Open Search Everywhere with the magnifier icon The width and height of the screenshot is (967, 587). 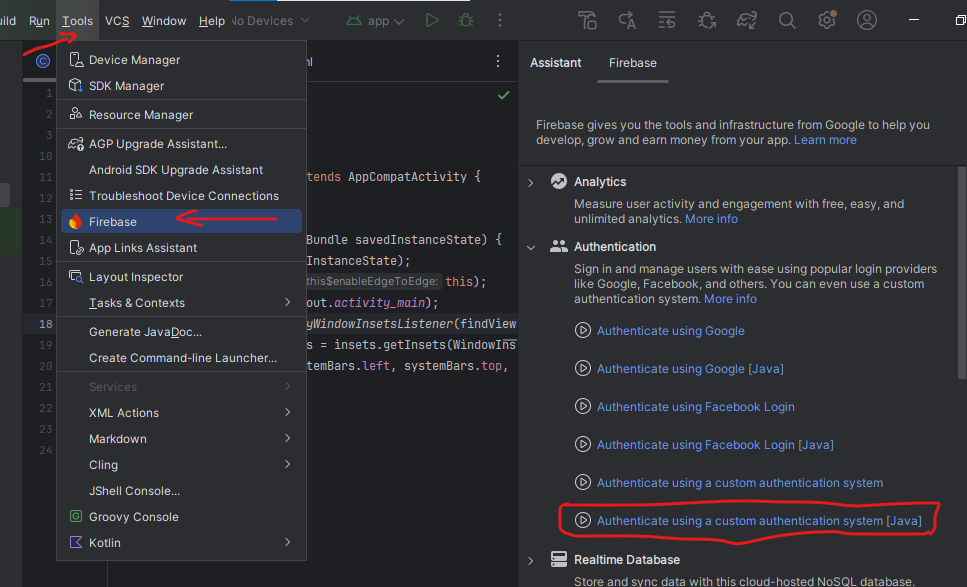786,19
